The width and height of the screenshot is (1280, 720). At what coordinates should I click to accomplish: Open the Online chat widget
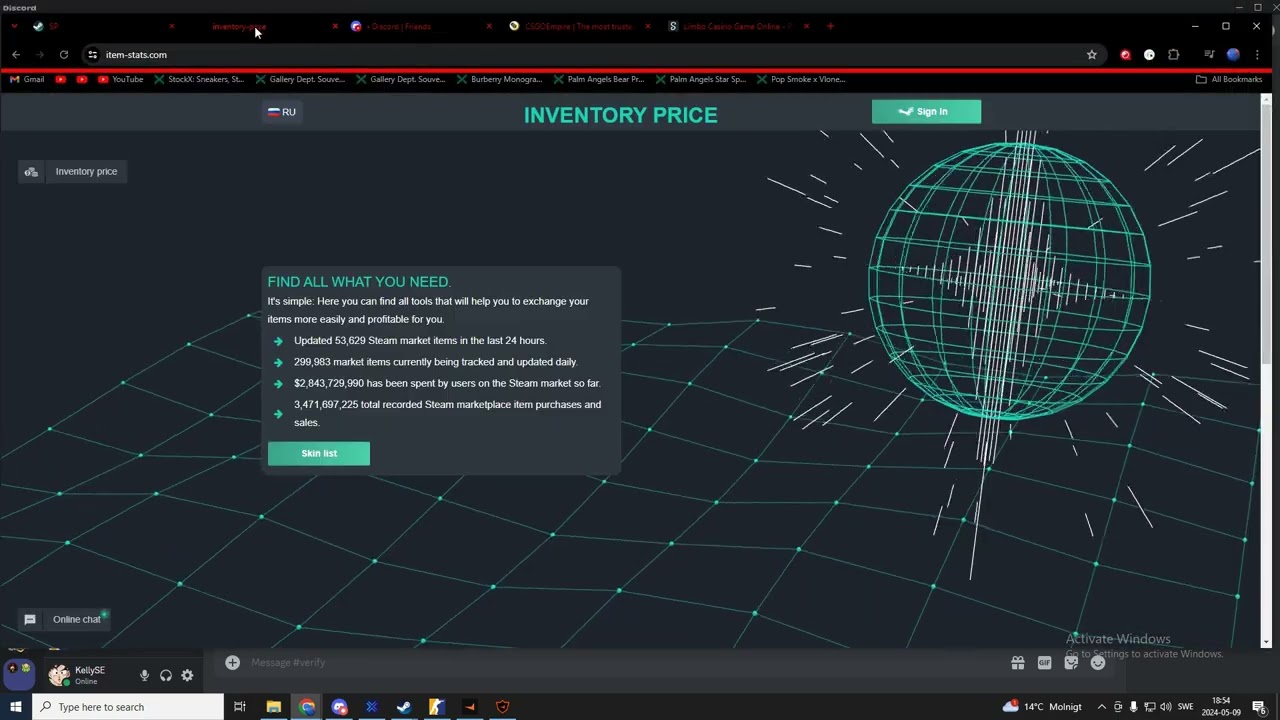(x=64, y=620)
